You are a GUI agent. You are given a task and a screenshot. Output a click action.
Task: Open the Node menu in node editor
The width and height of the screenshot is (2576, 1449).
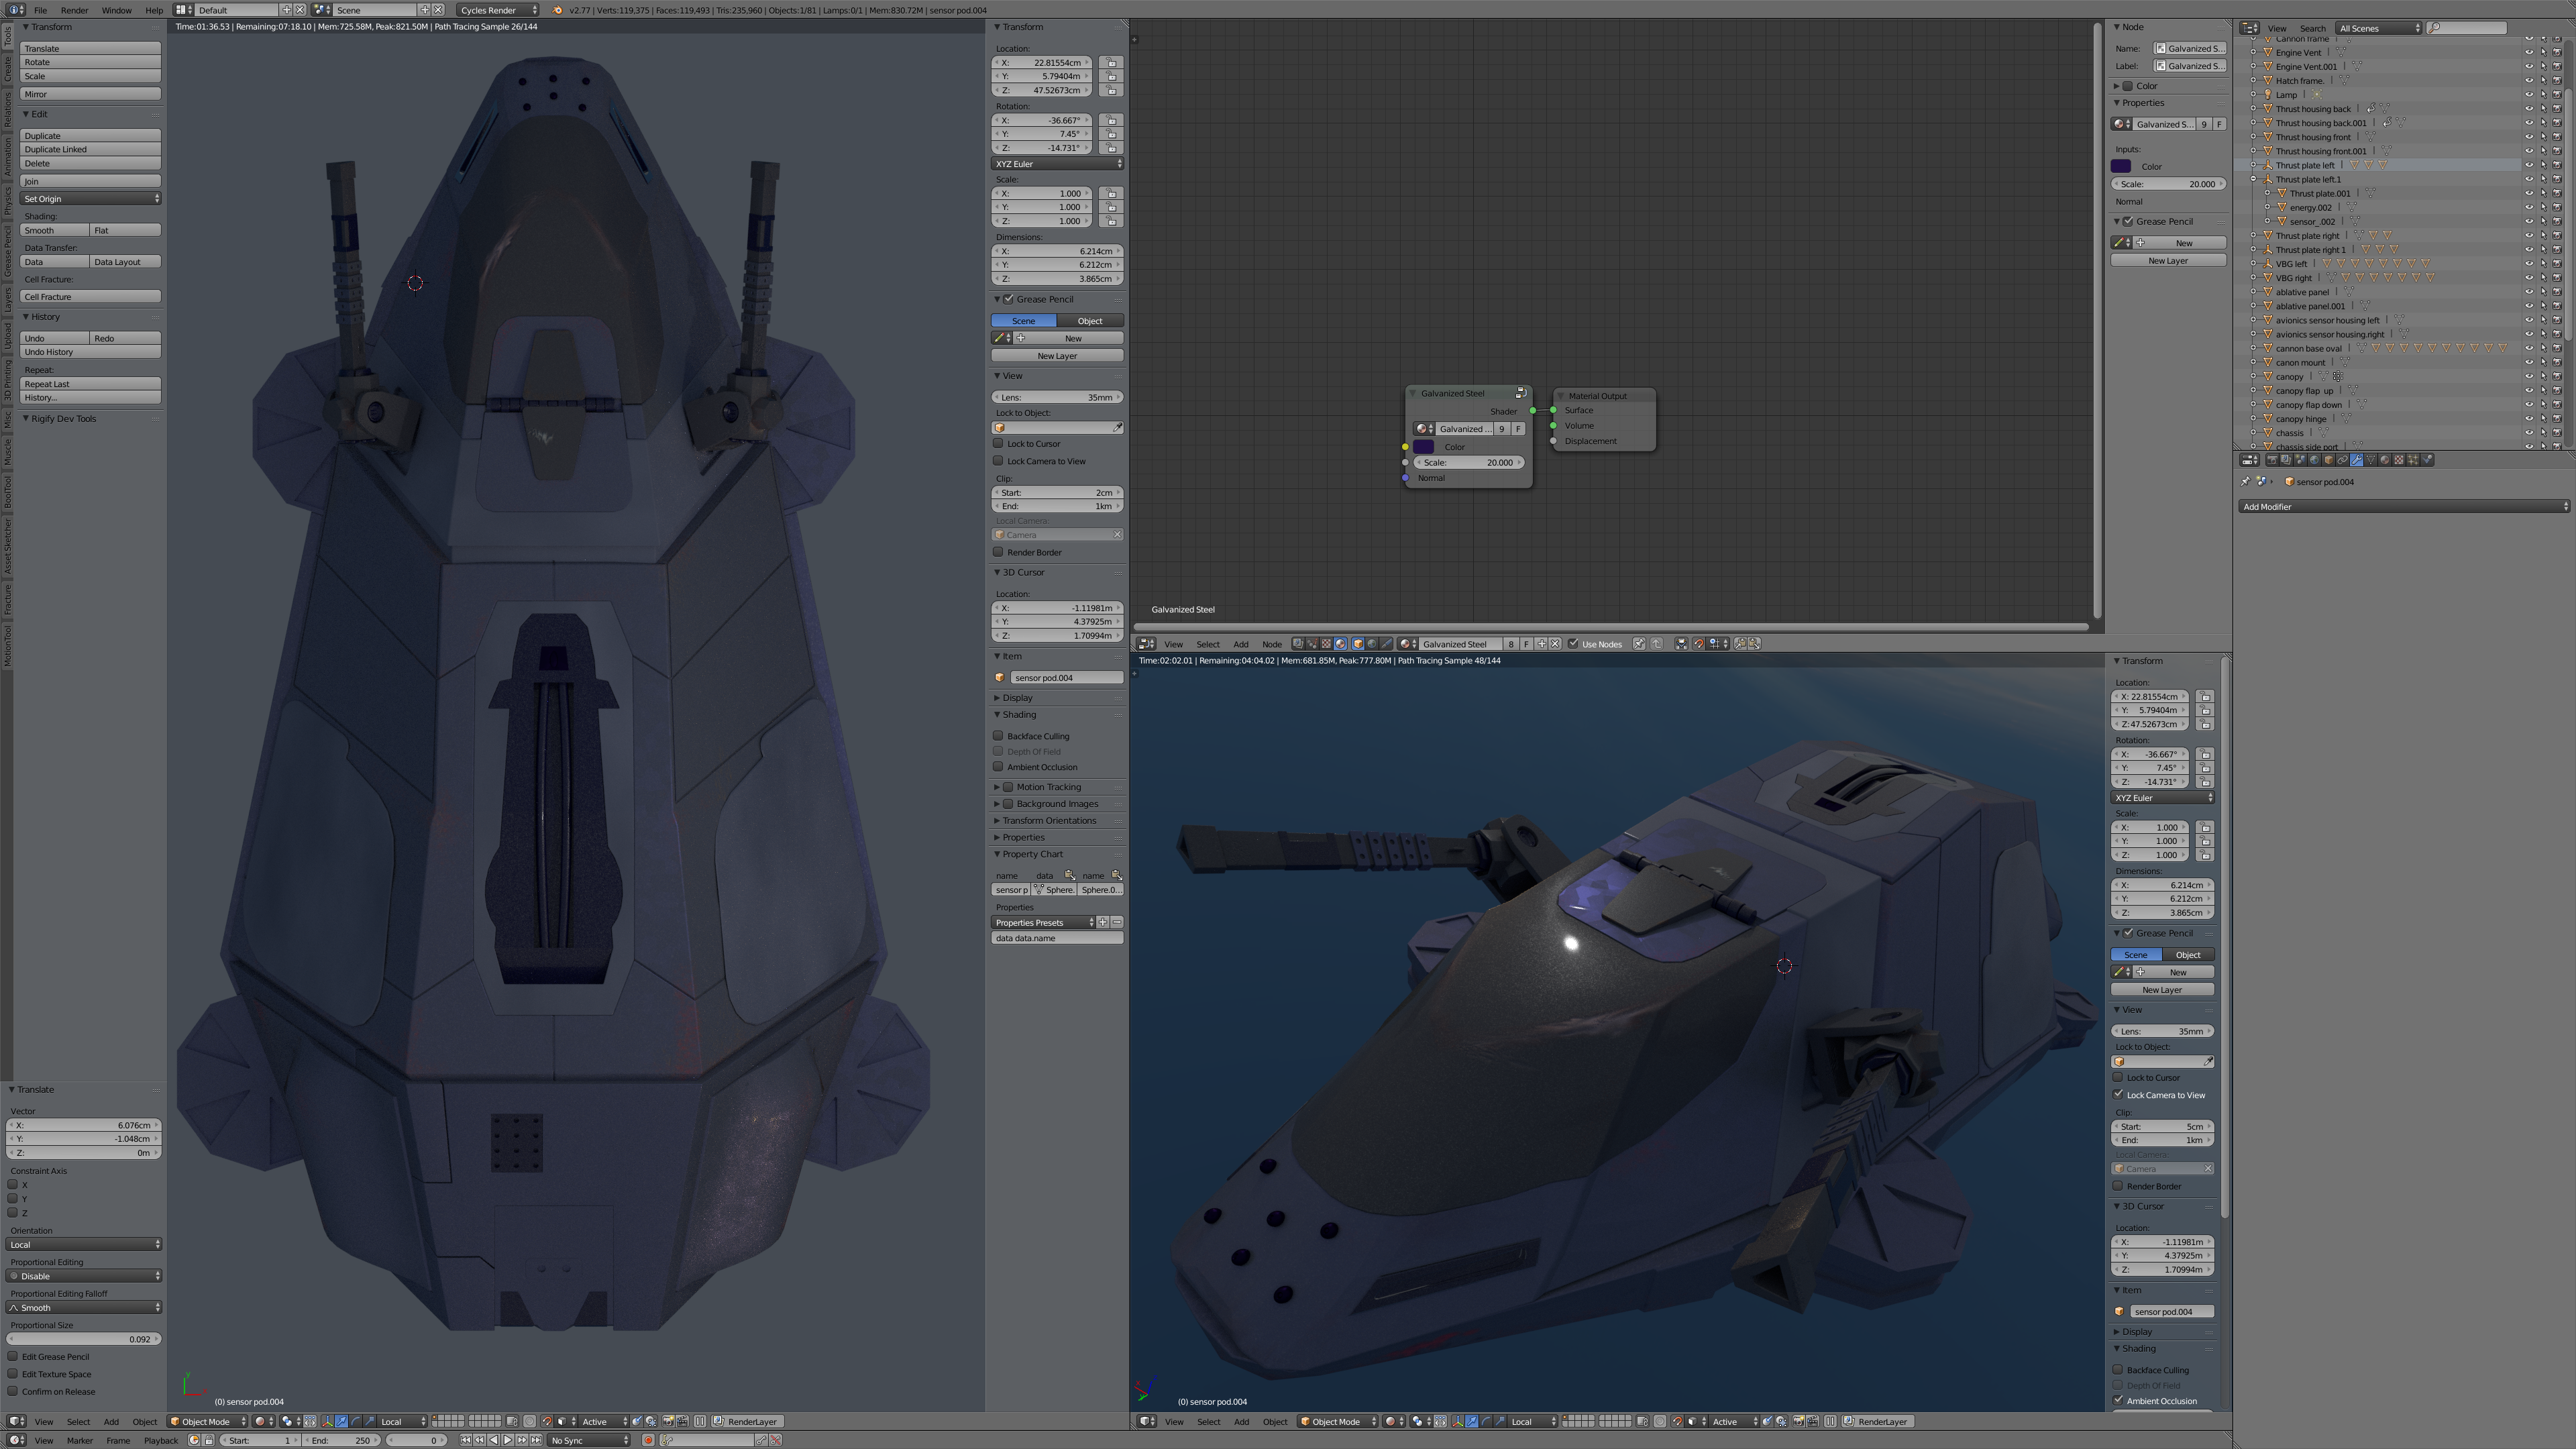click(1272, 644)
